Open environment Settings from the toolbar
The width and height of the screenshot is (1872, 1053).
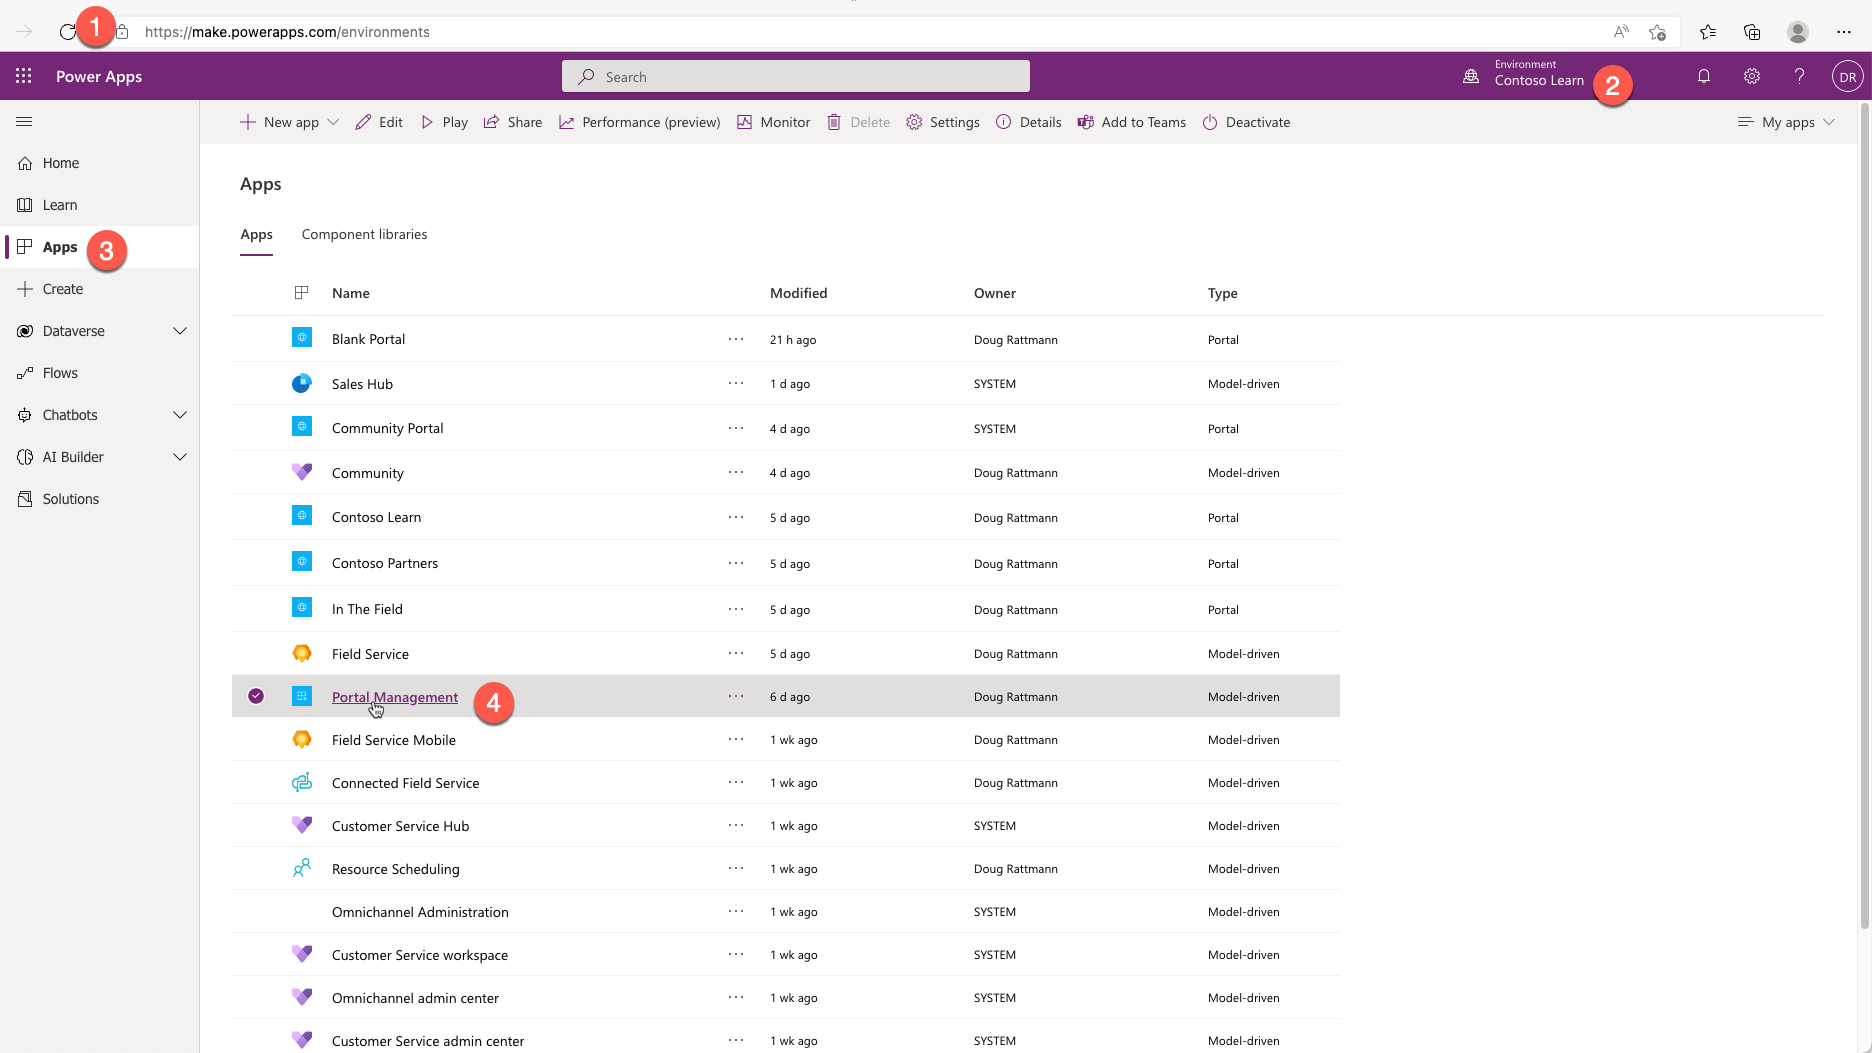[x=942, y=122]
